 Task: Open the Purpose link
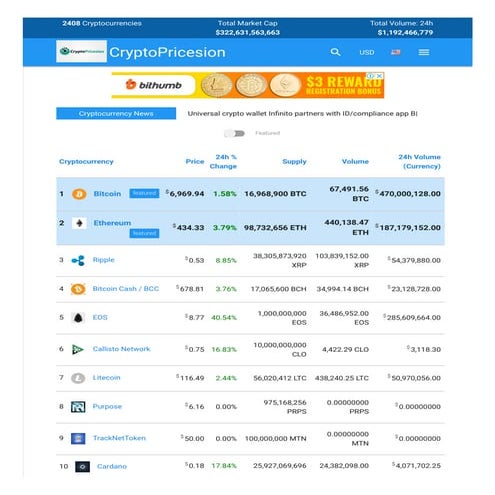pyautogui.click(x=107, y=406)
